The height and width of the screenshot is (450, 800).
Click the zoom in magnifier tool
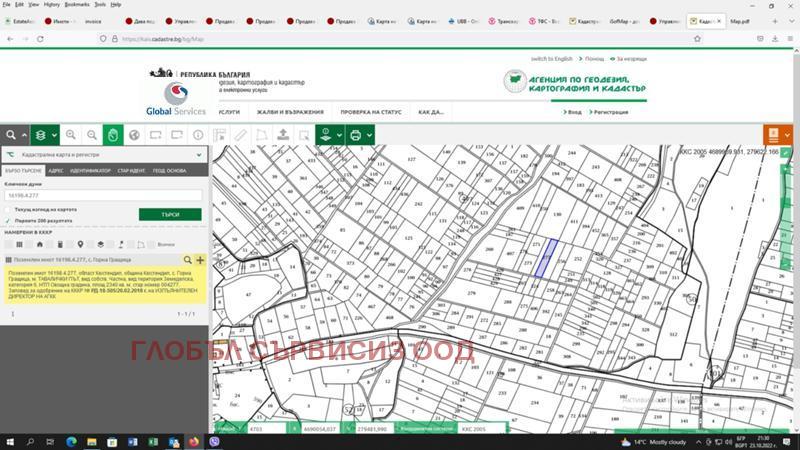(71, 135)
